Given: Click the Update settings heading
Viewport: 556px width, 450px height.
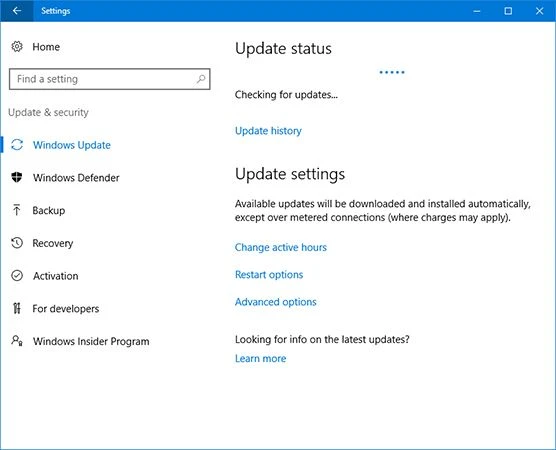Looking at the screenshot, I should pyautogui.click(x=290, y=174).
